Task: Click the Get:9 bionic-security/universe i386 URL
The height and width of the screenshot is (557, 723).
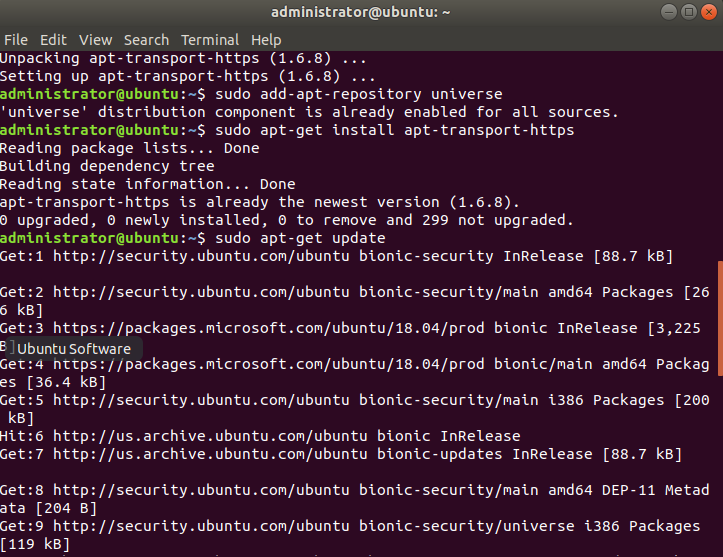Action: click(201, 526)
